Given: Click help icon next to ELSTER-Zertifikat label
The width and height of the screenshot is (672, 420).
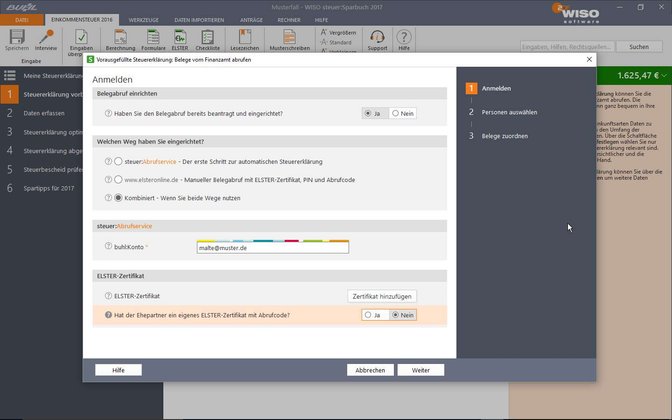Looking at the screenshot, I should coord(108,296).
